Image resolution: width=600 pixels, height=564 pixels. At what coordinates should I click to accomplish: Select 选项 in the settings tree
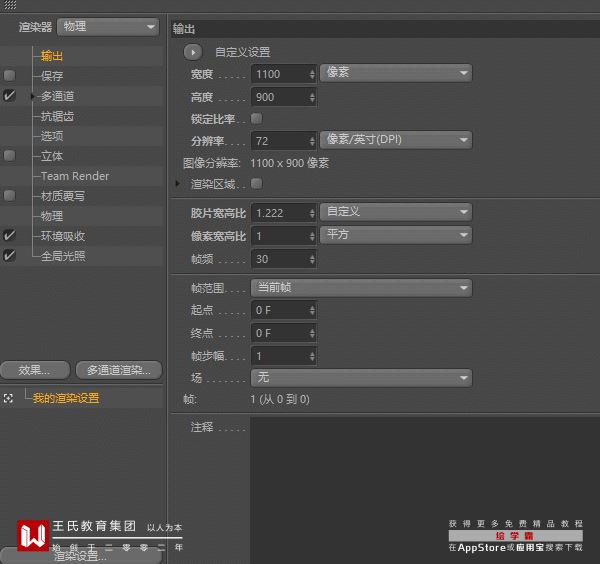(x=52, y=136)
